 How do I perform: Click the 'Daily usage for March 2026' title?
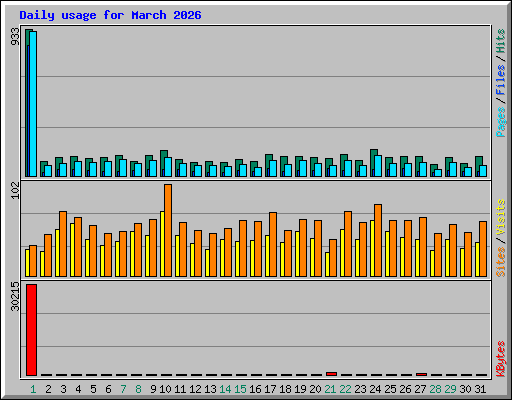(x=110, y=15)
